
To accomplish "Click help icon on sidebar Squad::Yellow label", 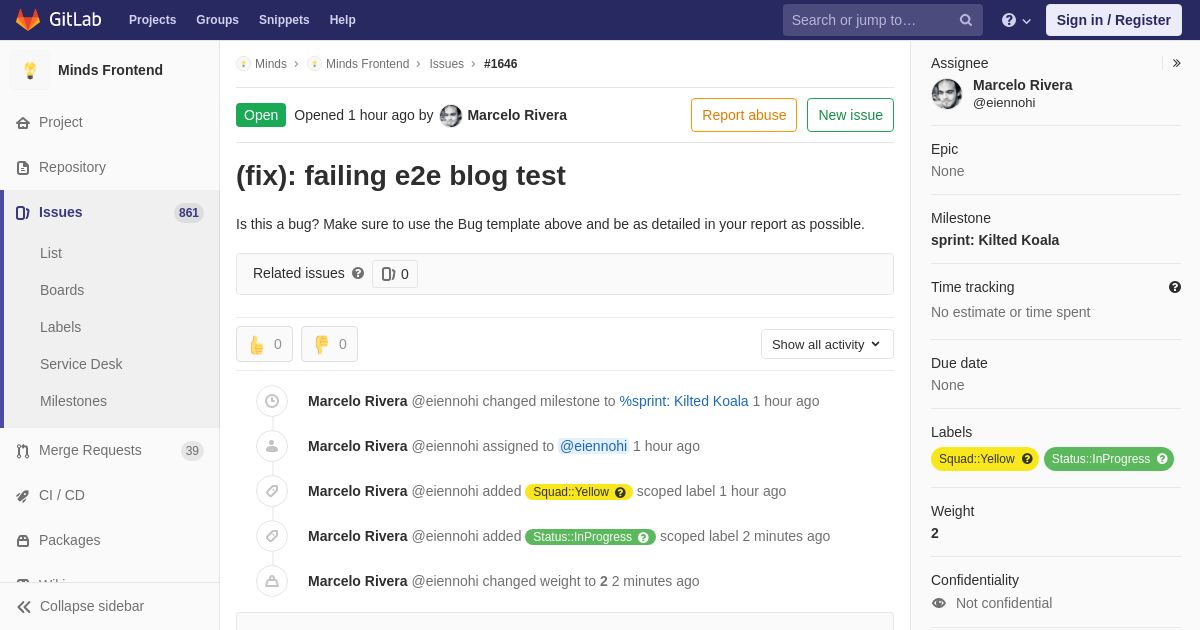I will click(1027, 459).
